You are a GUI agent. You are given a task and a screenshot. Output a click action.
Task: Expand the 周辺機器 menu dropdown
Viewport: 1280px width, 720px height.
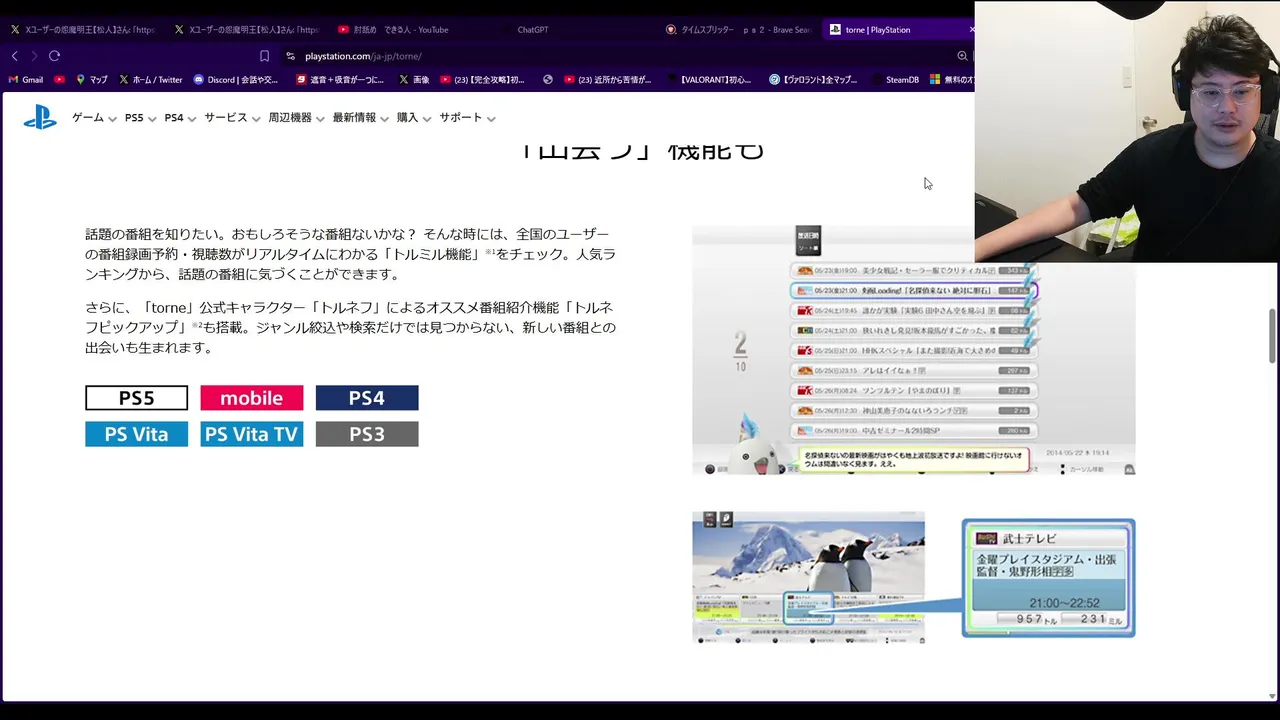pos(296,118)
